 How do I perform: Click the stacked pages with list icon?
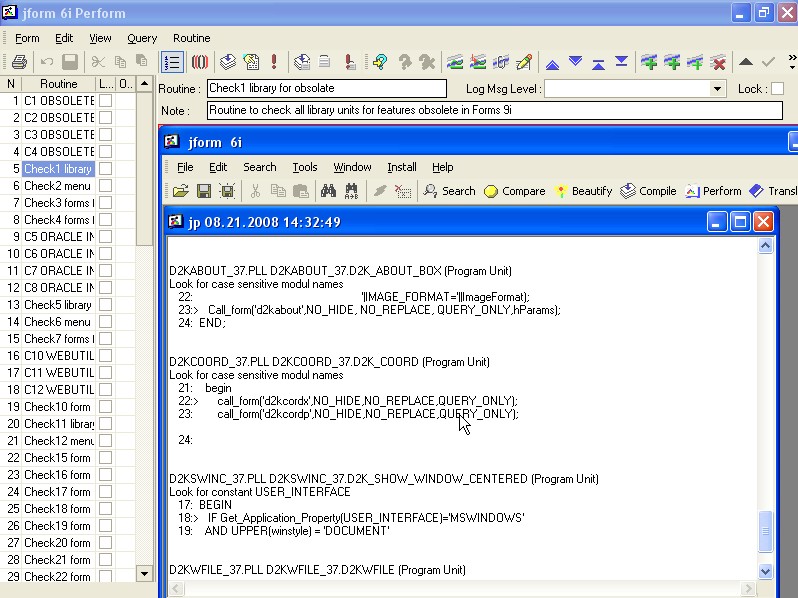[302, 62]
